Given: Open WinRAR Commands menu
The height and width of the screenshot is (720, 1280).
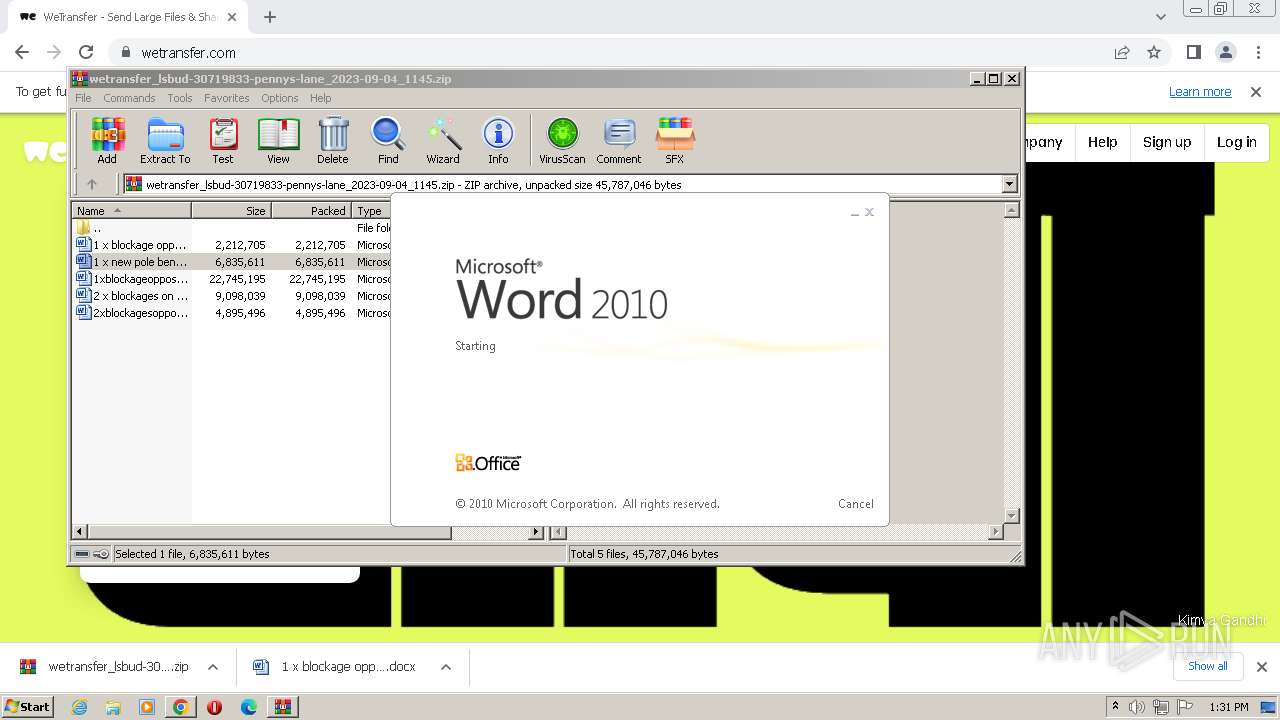Looking at the screenshot, I should click(129, 98).
